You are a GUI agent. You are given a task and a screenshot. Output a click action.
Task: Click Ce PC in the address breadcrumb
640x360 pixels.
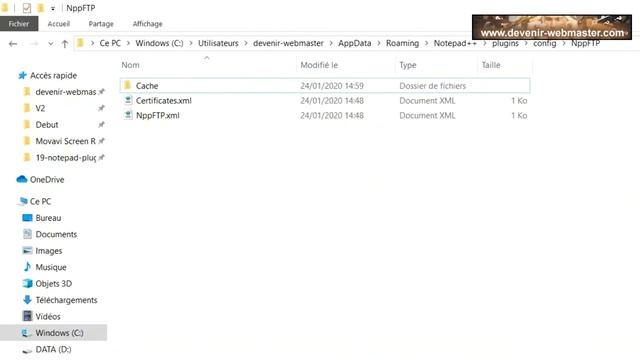(110, 43)
